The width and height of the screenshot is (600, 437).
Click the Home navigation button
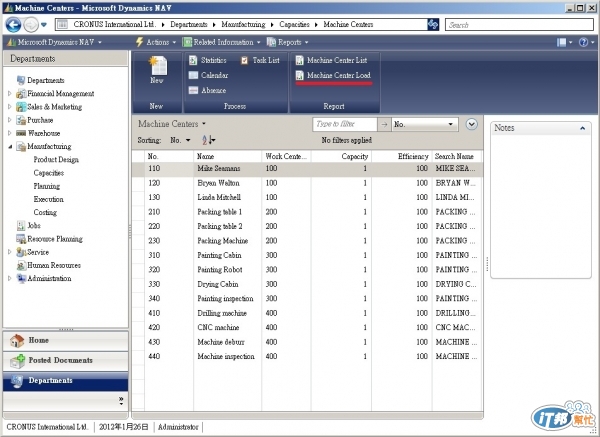click(66, 341)
